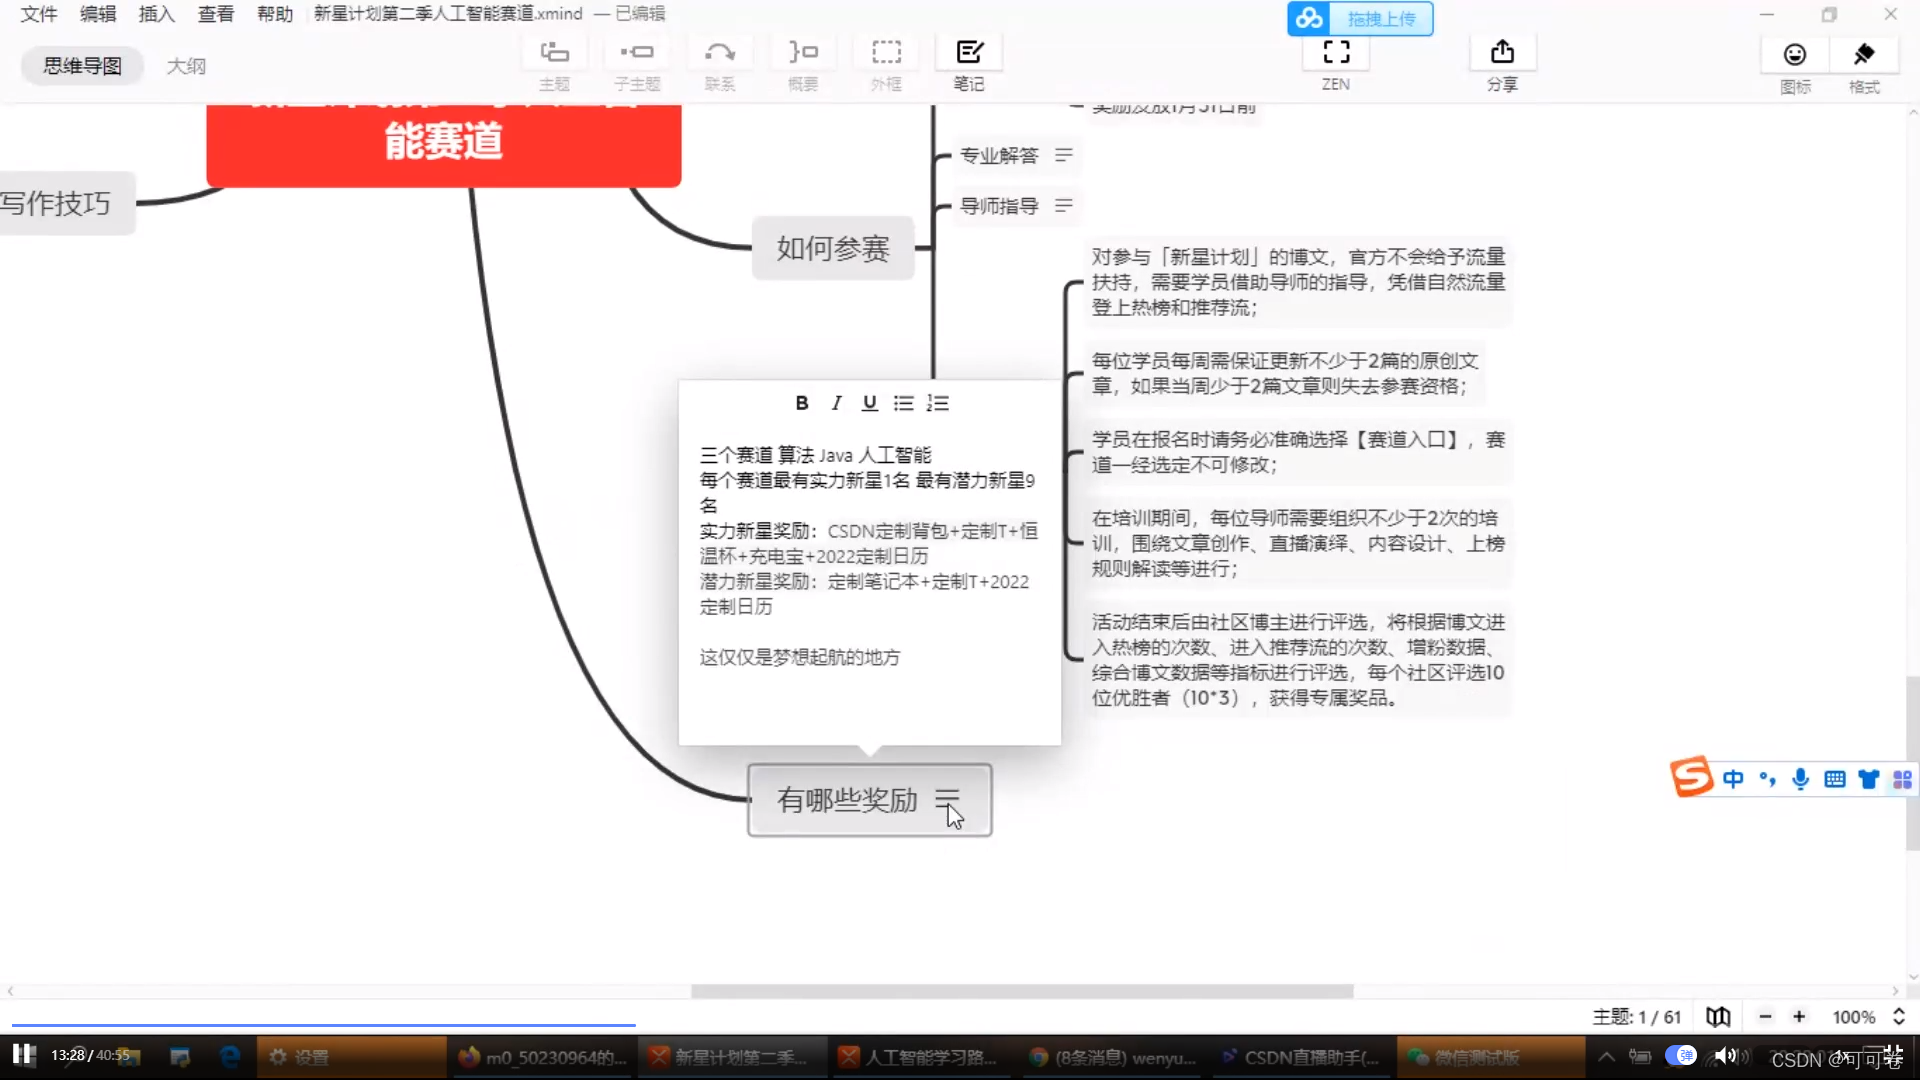Open taskbar item 人工智能学习路
Viewport: 1920px width, 1080px height.
[920, 1057]
